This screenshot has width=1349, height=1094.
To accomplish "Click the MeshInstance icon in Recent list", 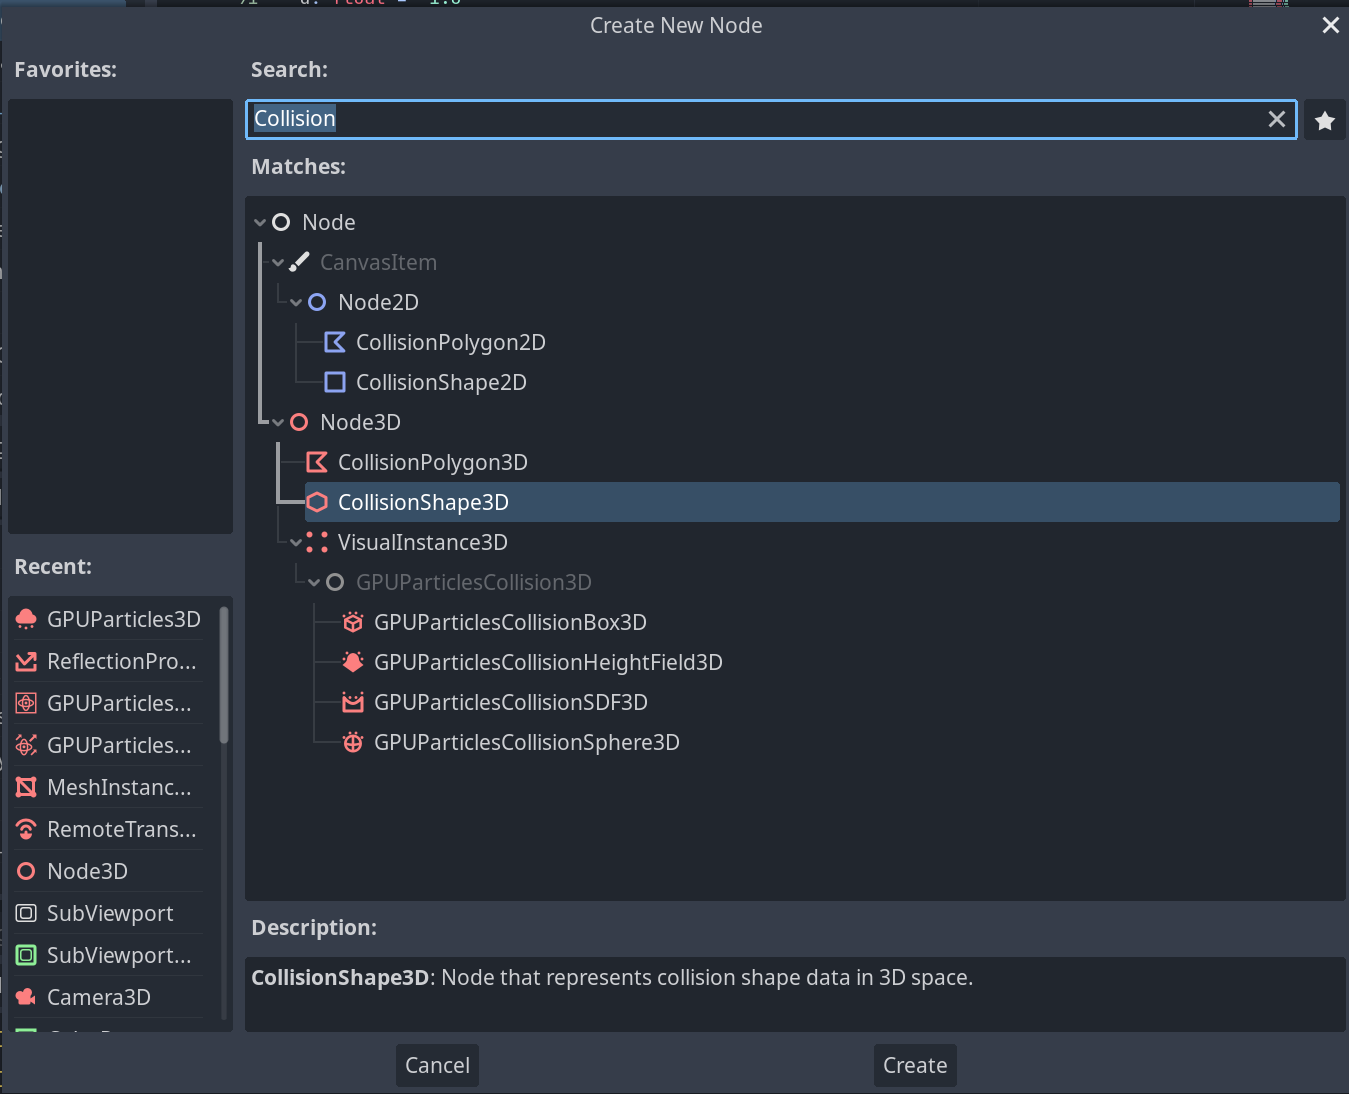I will pos(25,787).
